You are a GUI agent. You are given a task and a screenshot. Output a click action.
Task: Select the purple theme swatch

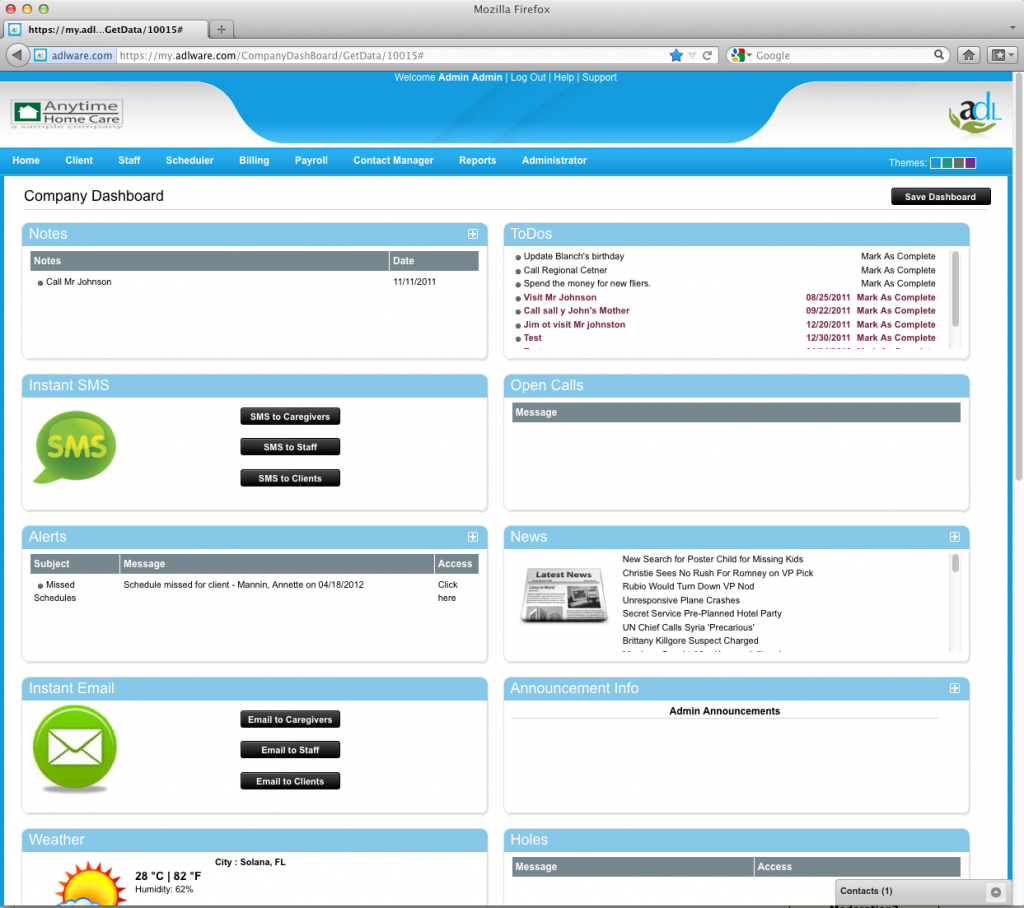(x=969, y=161)
